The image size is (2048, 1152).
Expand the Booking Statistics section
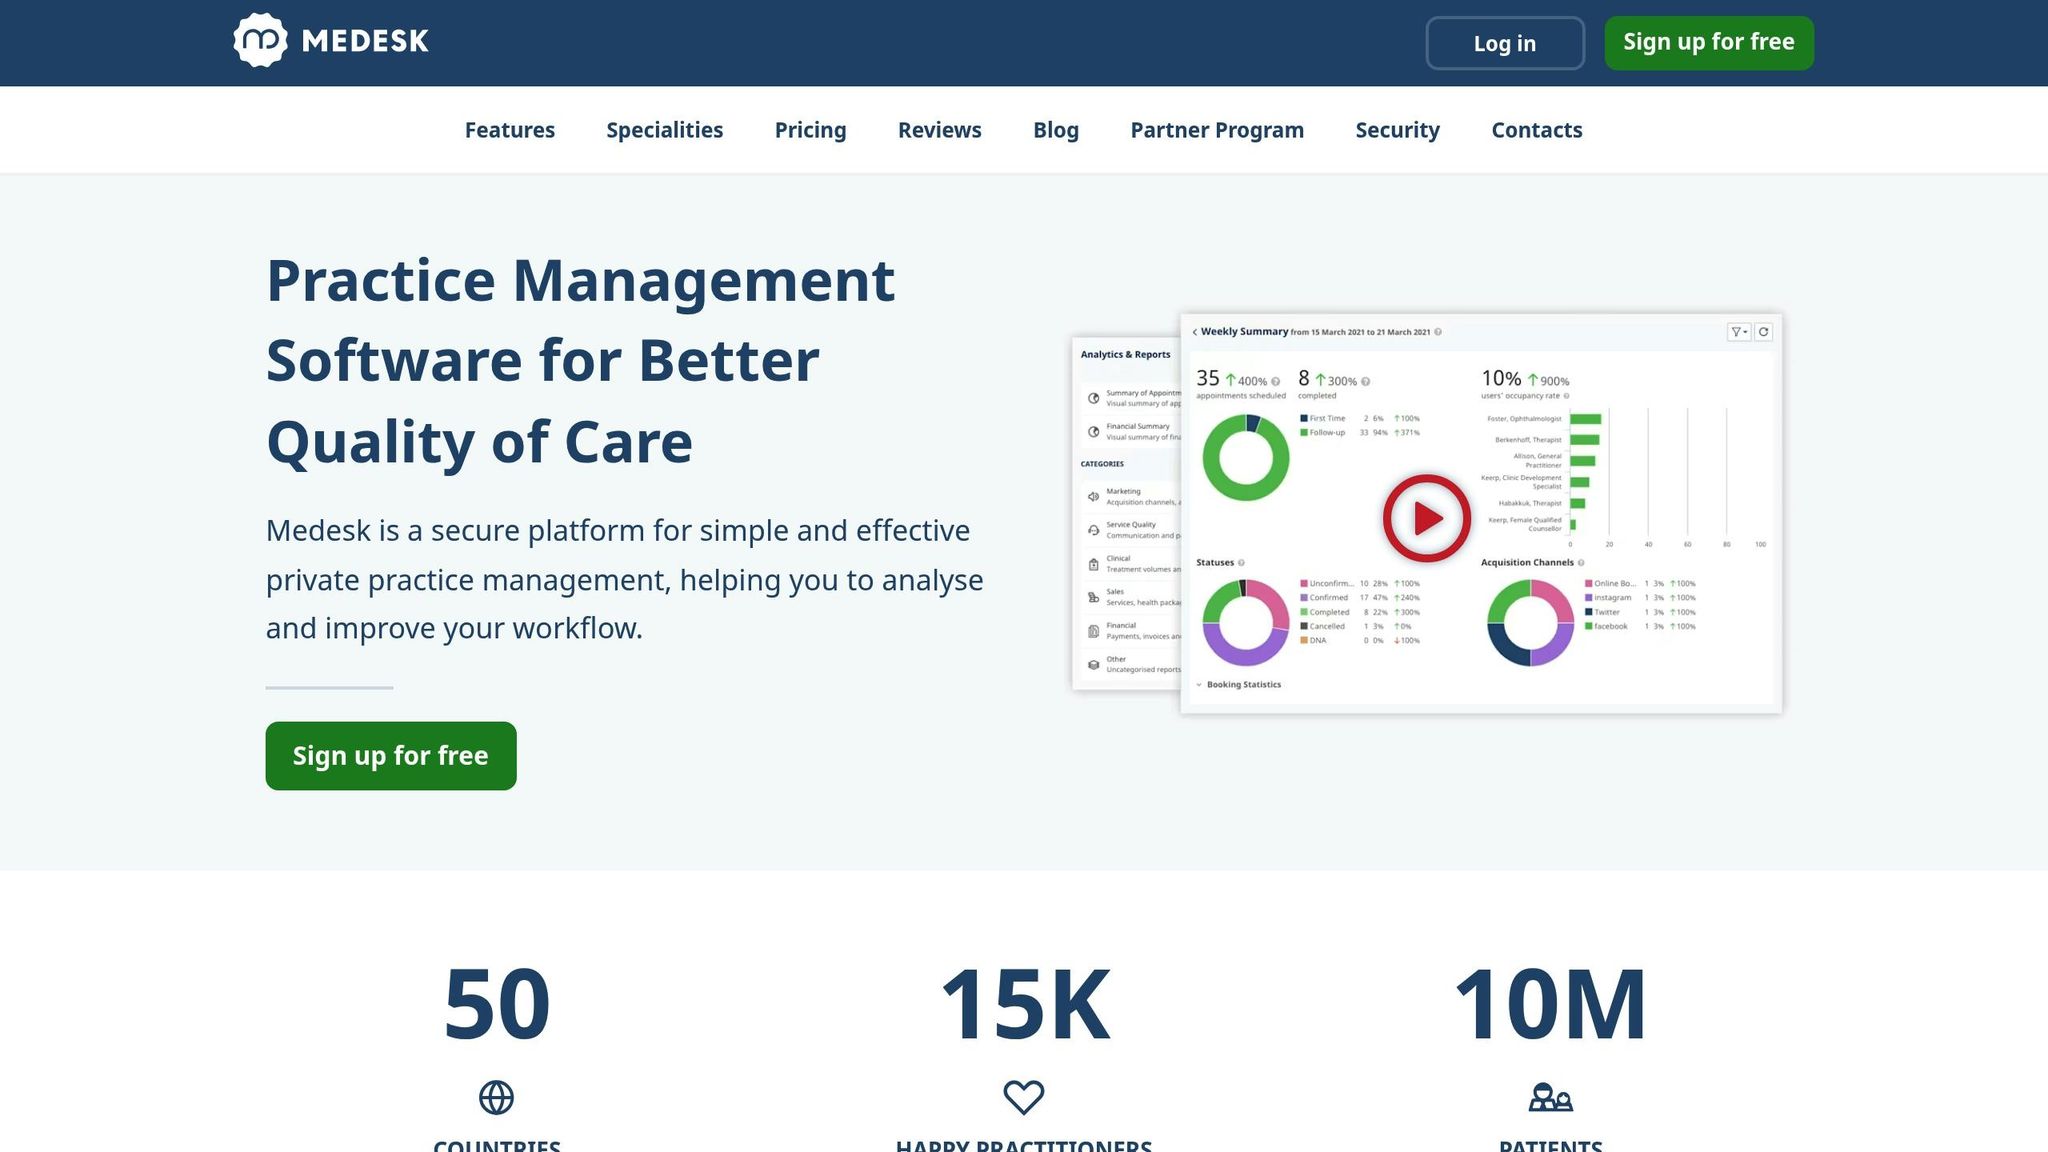point(1238,685)
